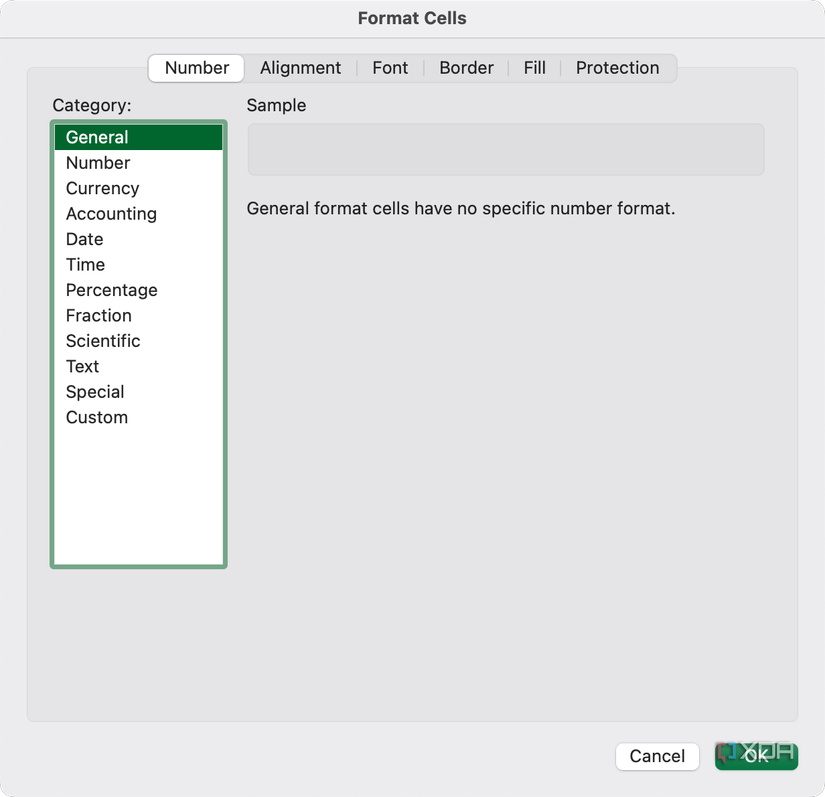Open the Fill tab
The image size is (825, 797).
tap(534, 68)
